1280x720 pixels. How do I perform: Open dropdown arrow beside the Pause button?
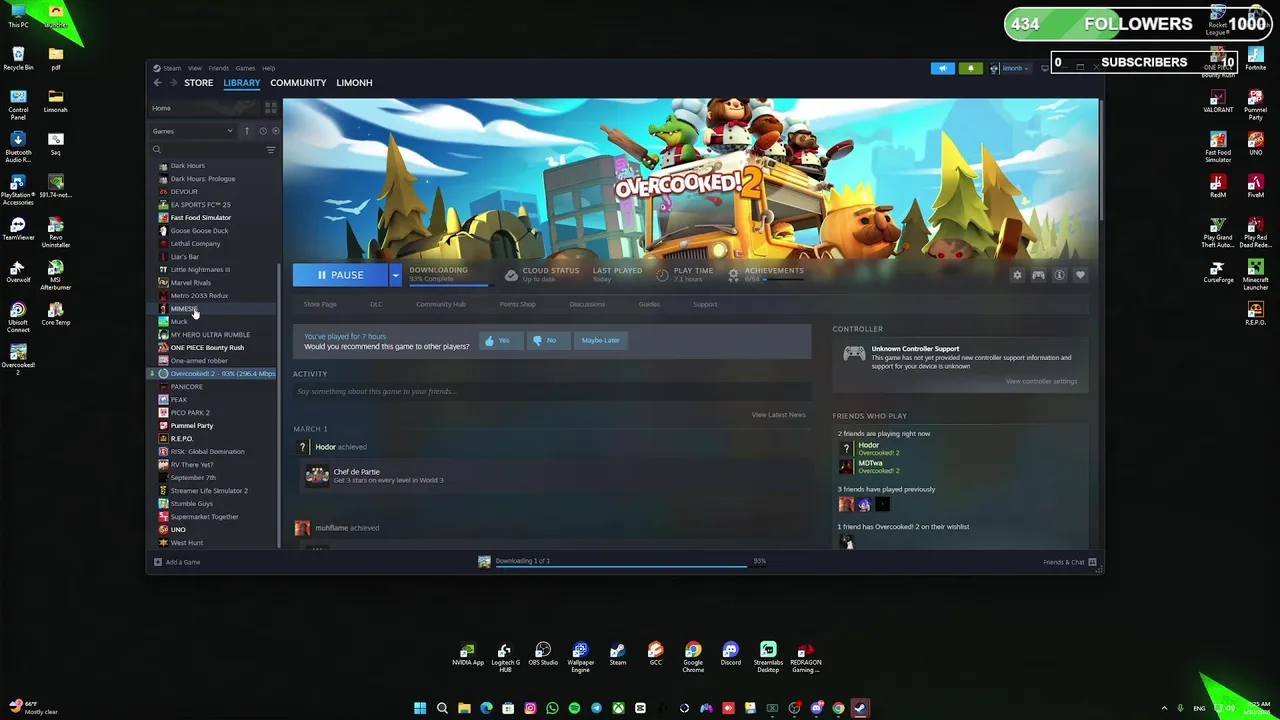click(x=395, y=275)
